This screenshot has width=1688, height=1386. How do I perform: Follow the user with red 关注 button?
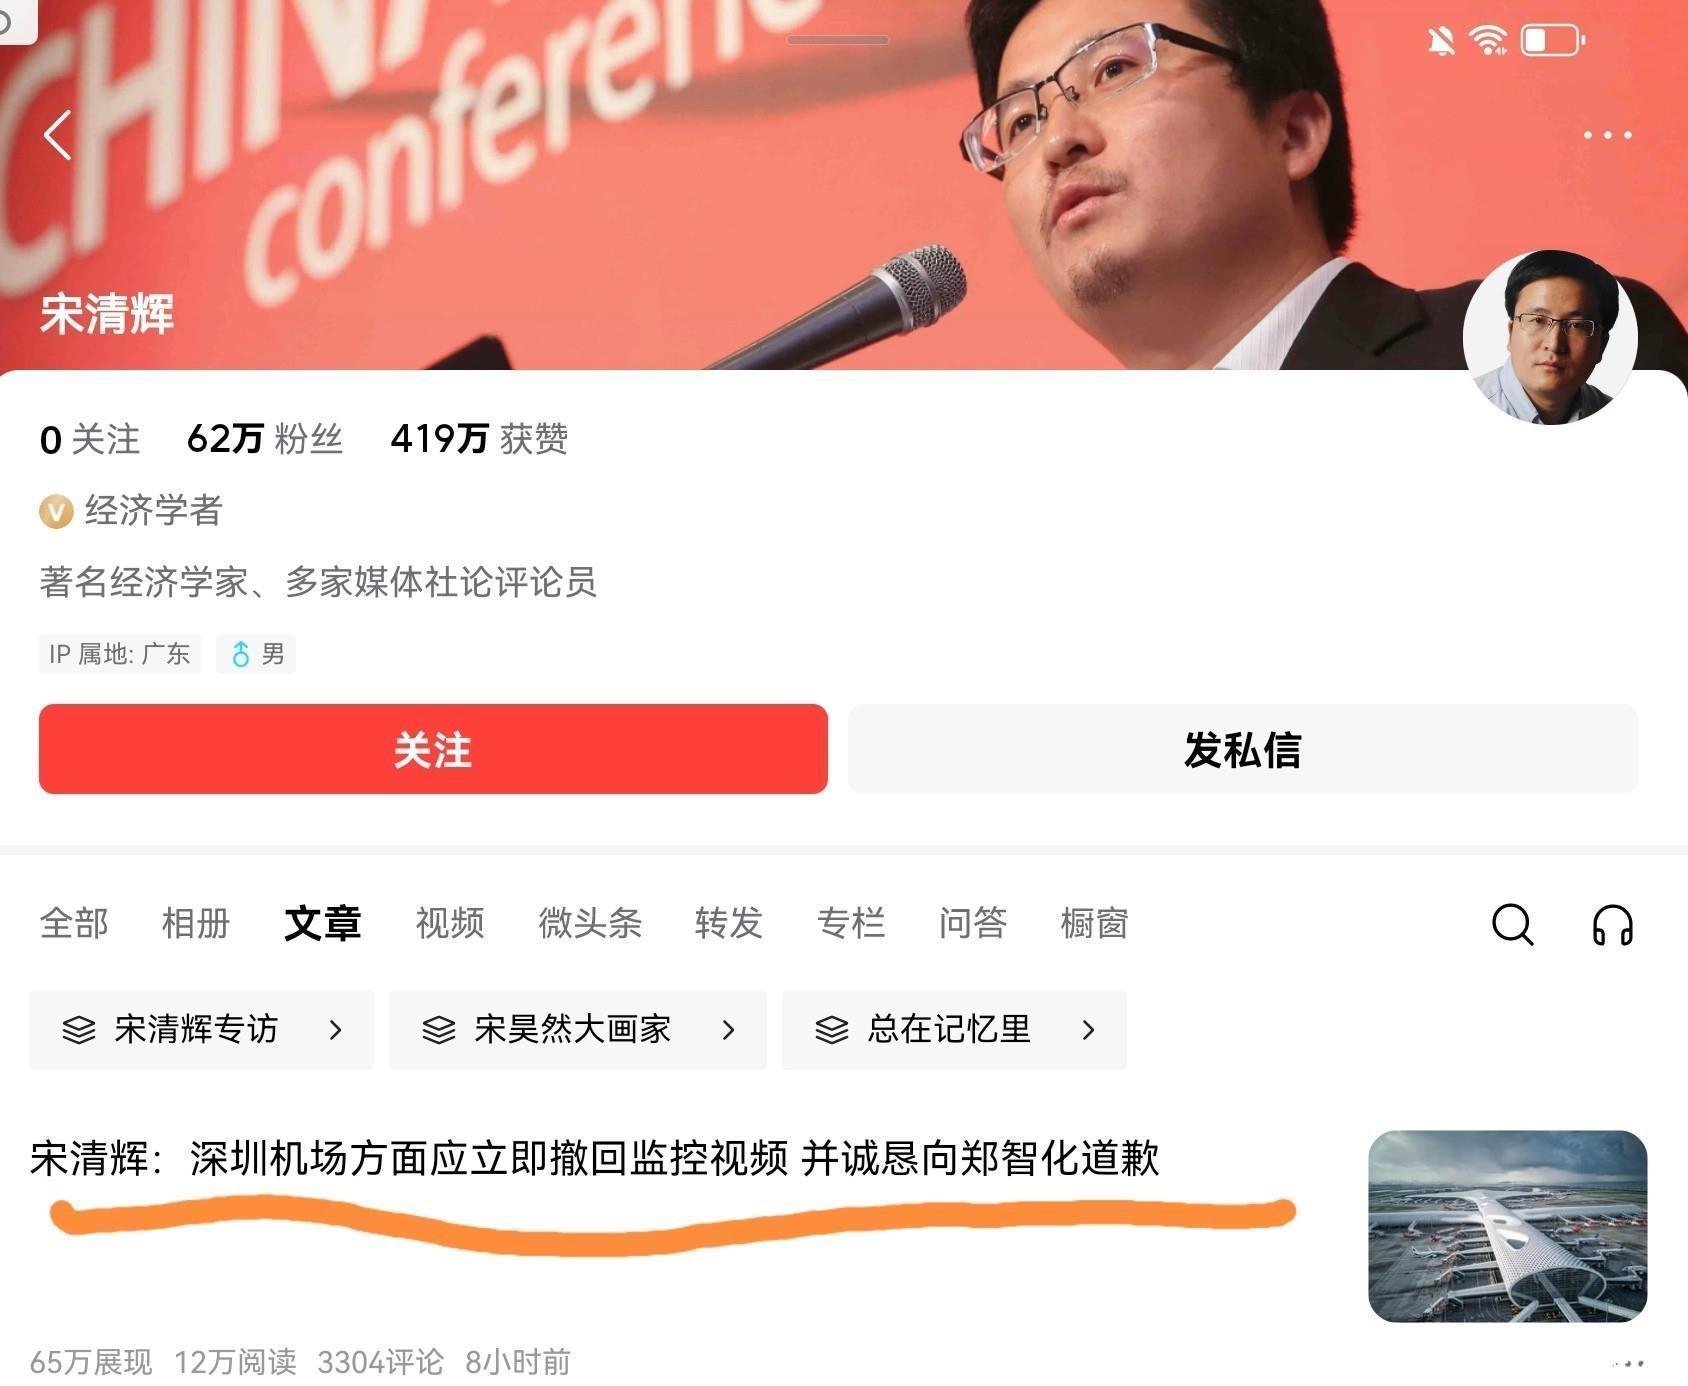click(433, 749)
